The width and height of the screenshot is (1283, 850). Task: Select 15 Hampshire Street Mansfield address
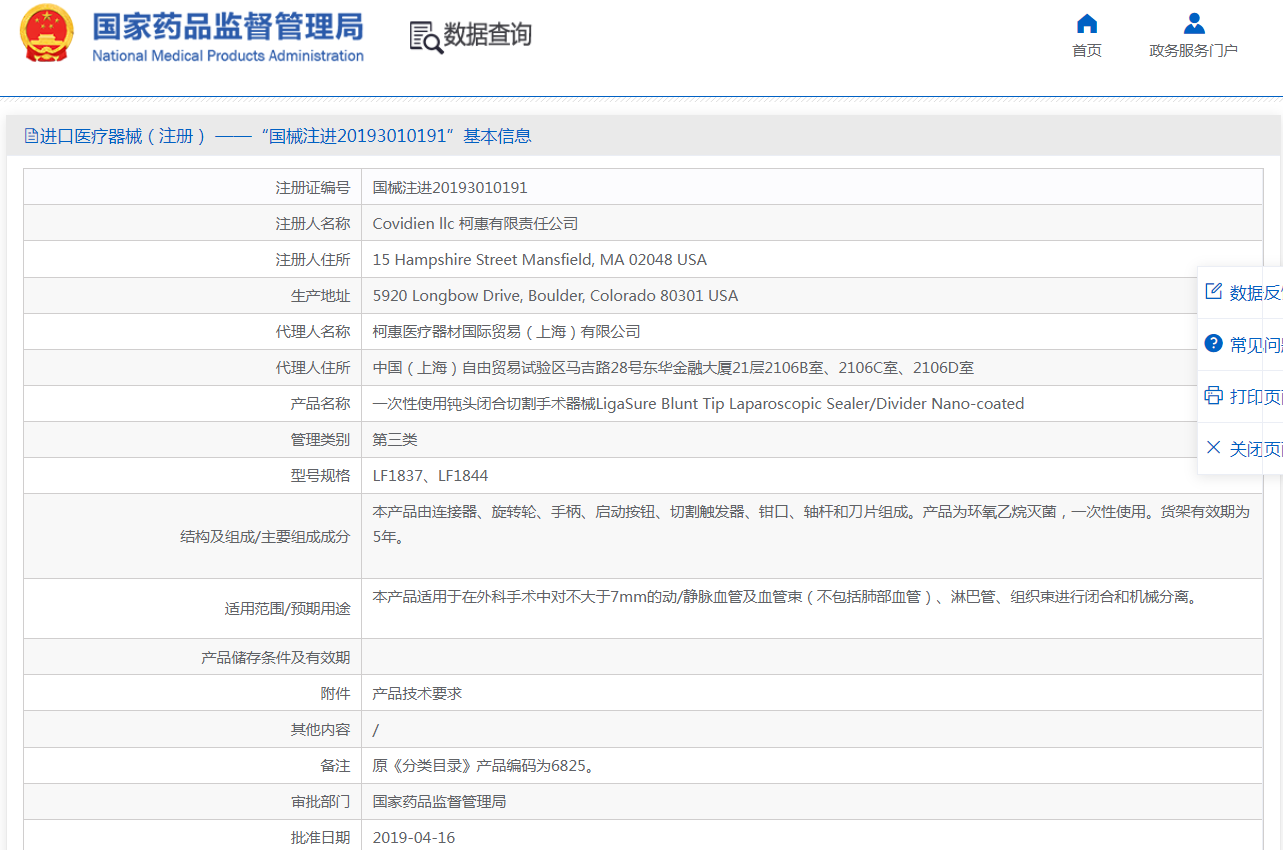540,259
